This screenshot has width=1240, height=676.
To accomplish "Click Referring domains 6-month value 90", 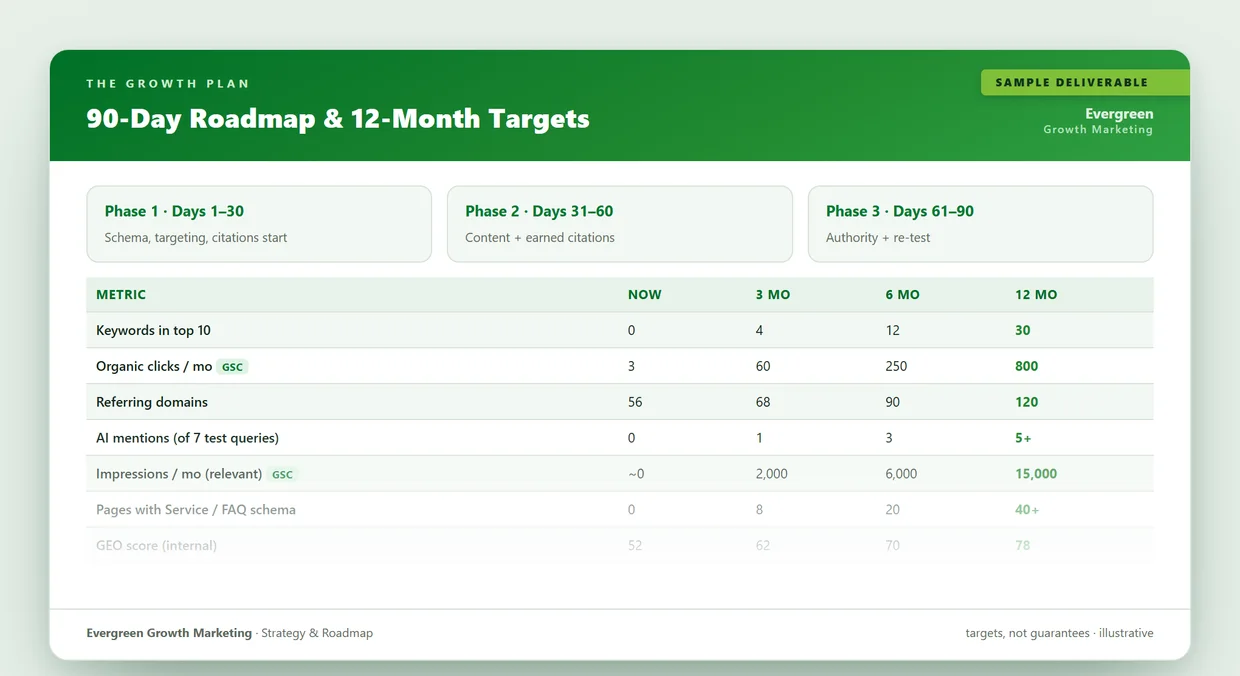I will point(892,403).
